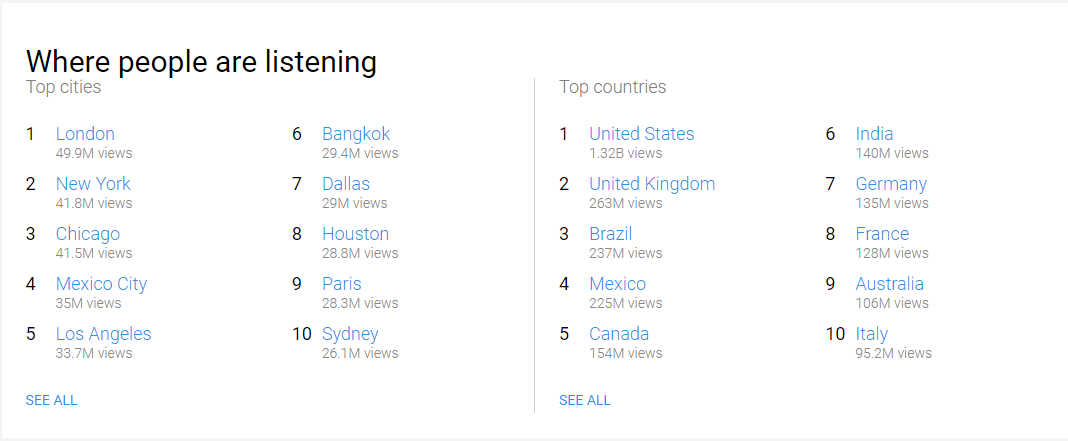This screenshot has height=441, width=1068.
Task: Select Canada in top countries
Action: click(x=619, y=334)
